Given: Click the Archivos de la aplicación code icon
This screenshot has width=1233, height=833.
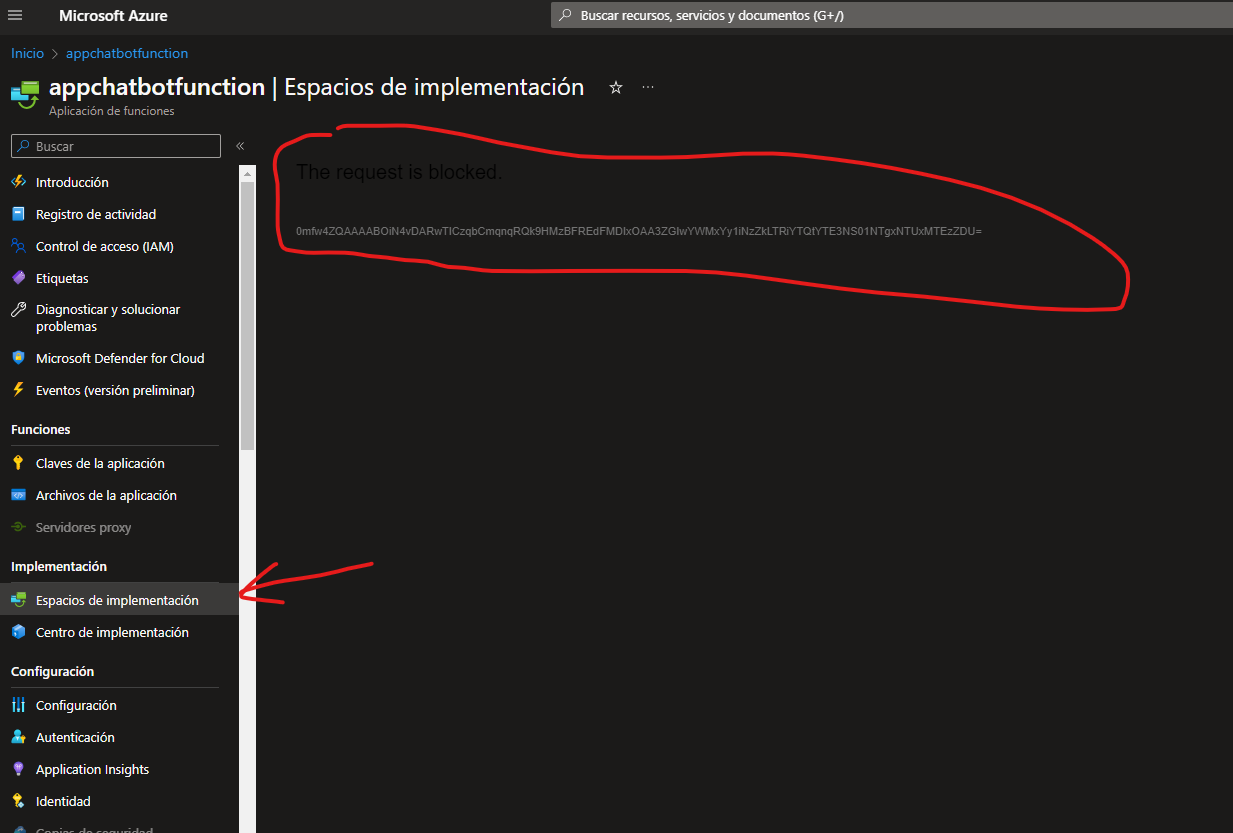Looking at the screenshot, I should pyautogui.click(x=18, y=495).
